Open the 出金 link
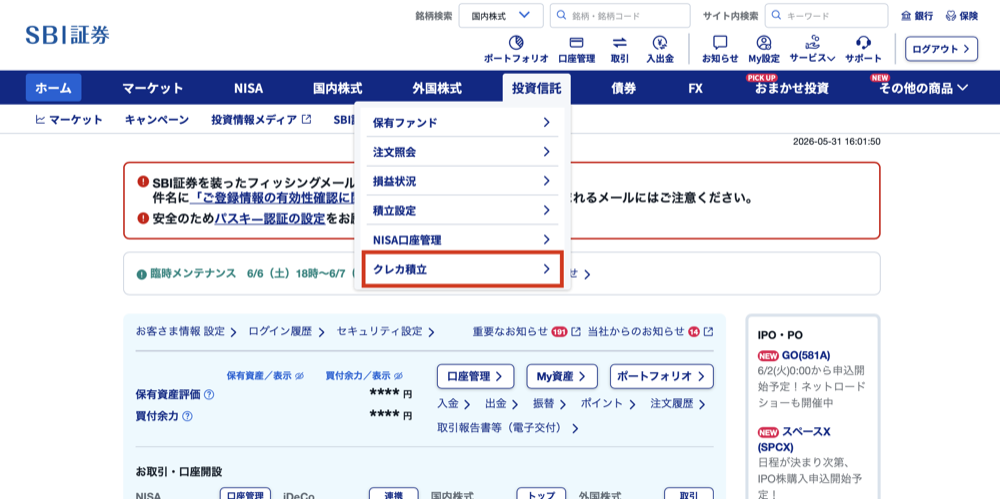This screenshot has width=1000, height=499. tap(501, 404)
